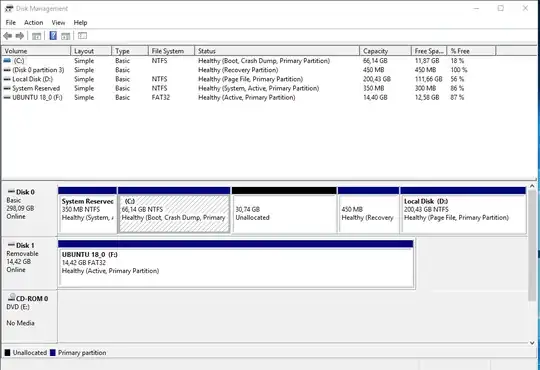Click the Disk 1 Removable label panel
The height and width of the screenshot is (370, 540).
coord(30,263)
